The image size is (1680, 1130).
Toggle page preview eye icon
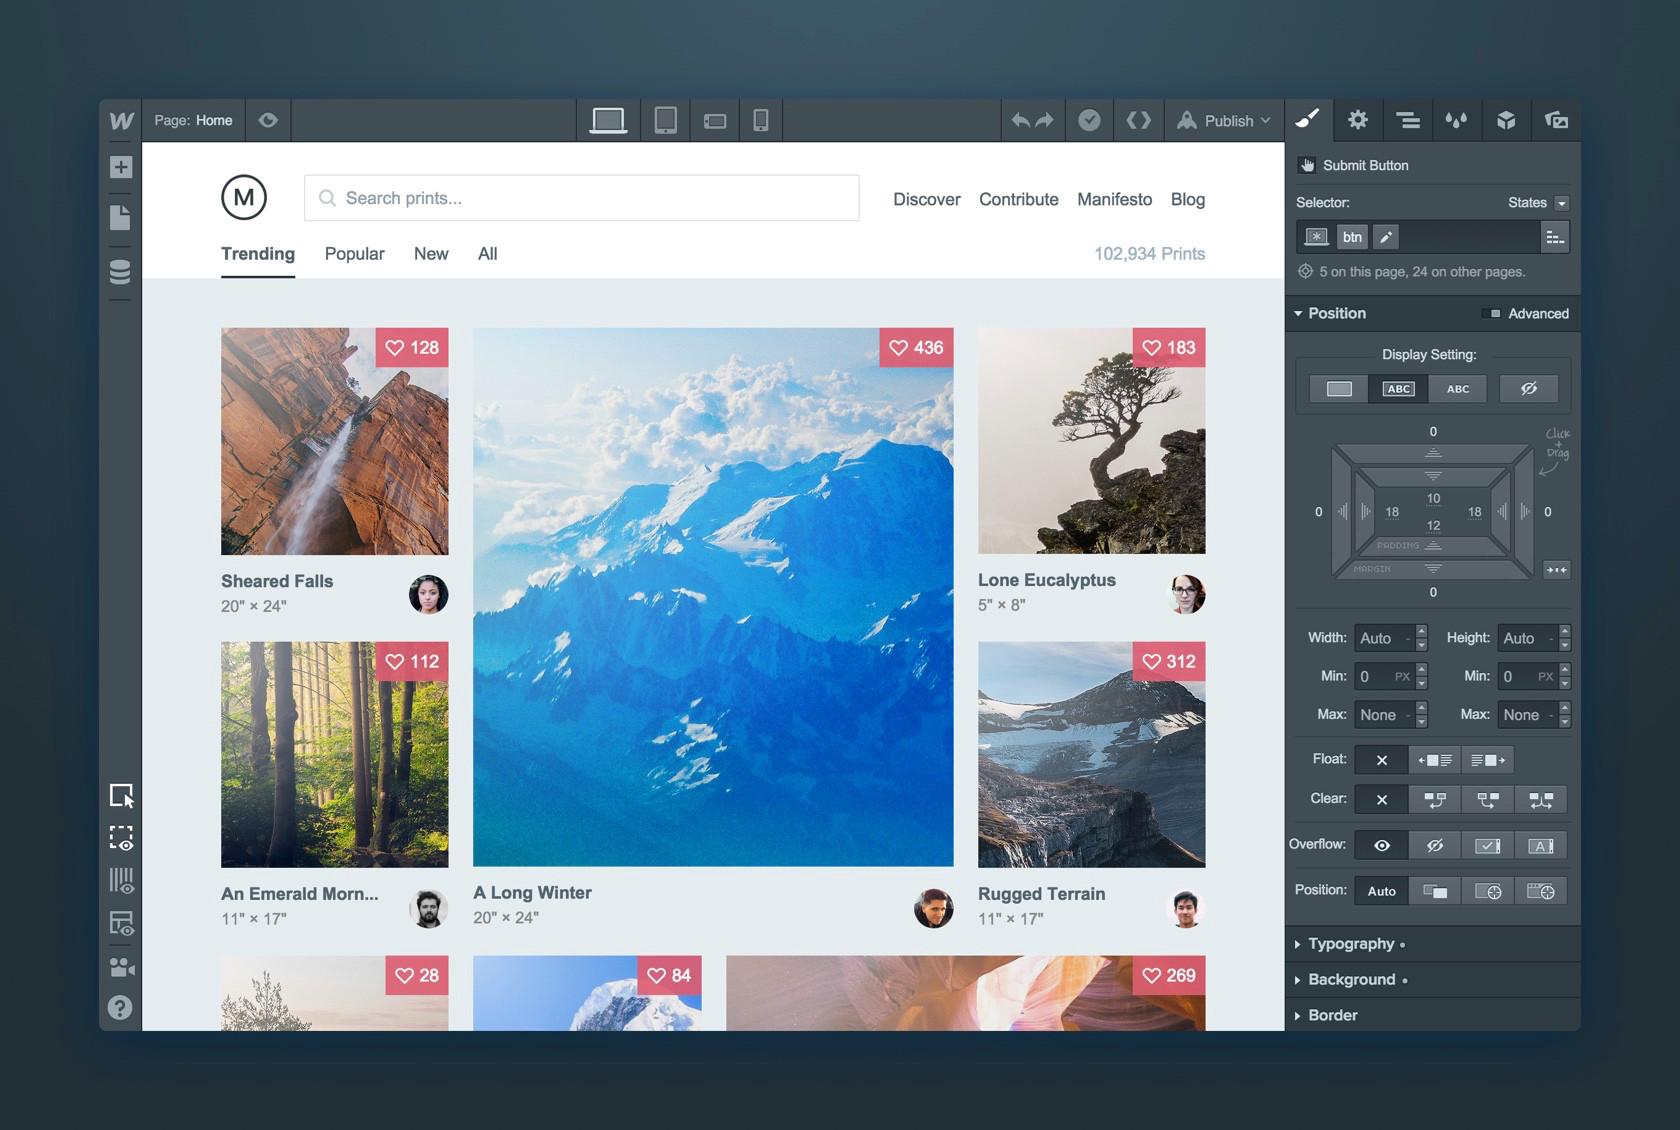(267, 120)
